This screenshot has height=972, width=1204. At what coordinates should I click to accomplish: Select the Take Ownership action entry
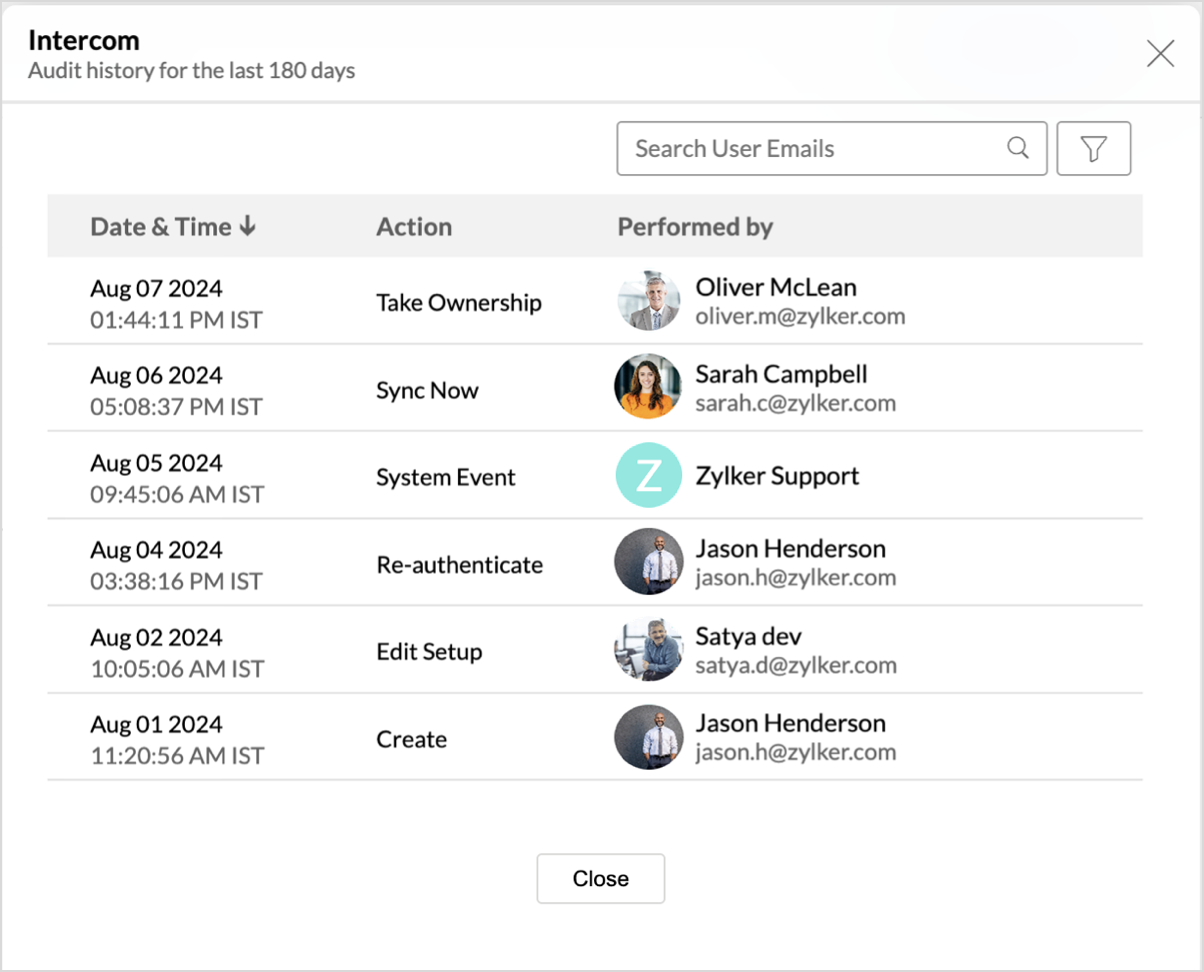(x=459, y=303)
